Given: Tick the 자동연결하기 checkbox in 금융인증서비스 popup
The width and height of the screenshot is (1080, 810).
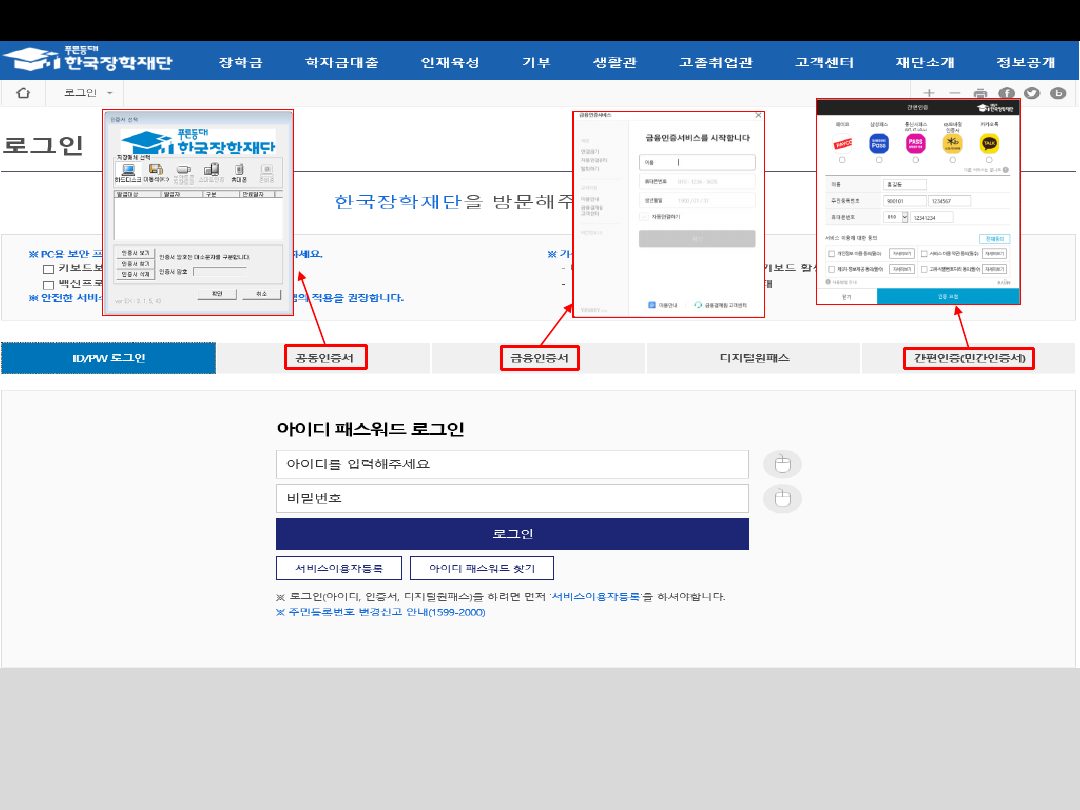Looking at the screenshot, I should tap(644, 217).
